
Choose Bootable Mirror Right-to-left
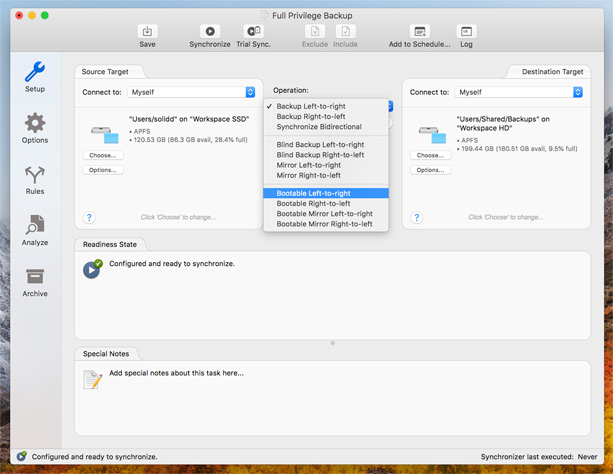tap(326, 224)
